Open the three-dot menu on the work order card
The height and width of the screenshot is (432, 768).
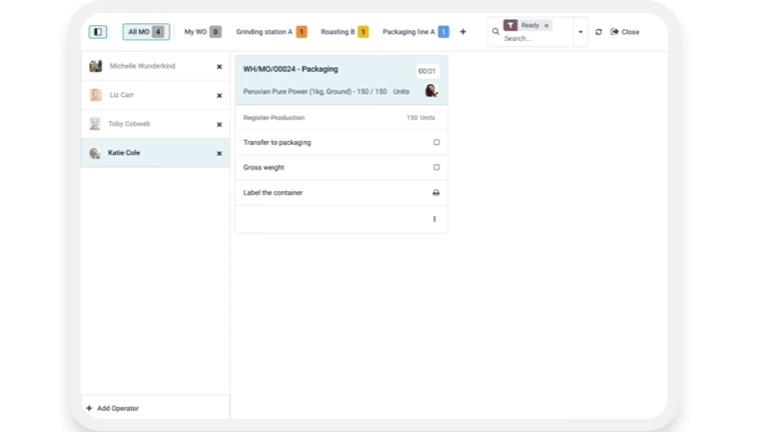(434, 219)
